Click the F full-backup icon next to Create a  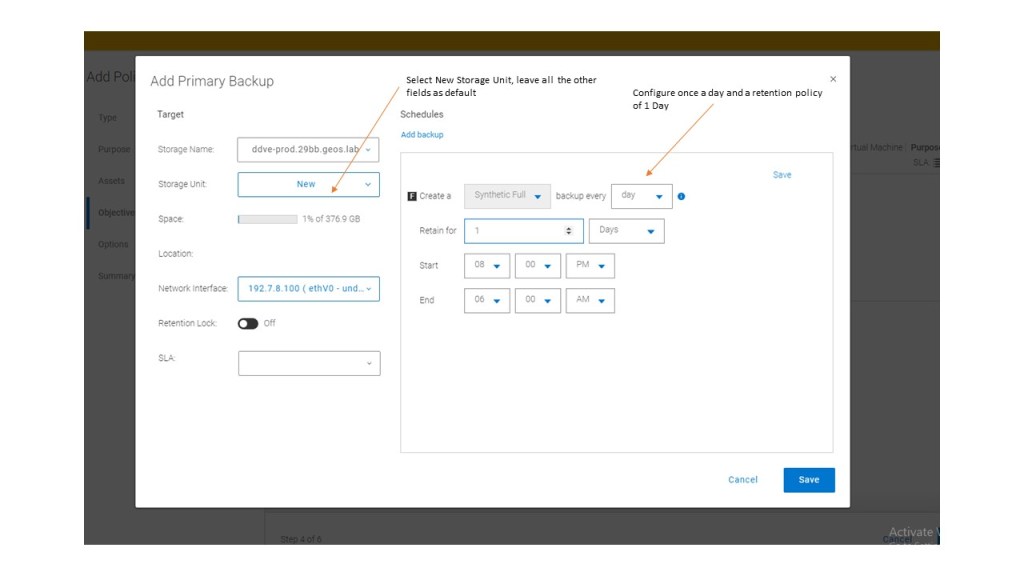[412, 196]
